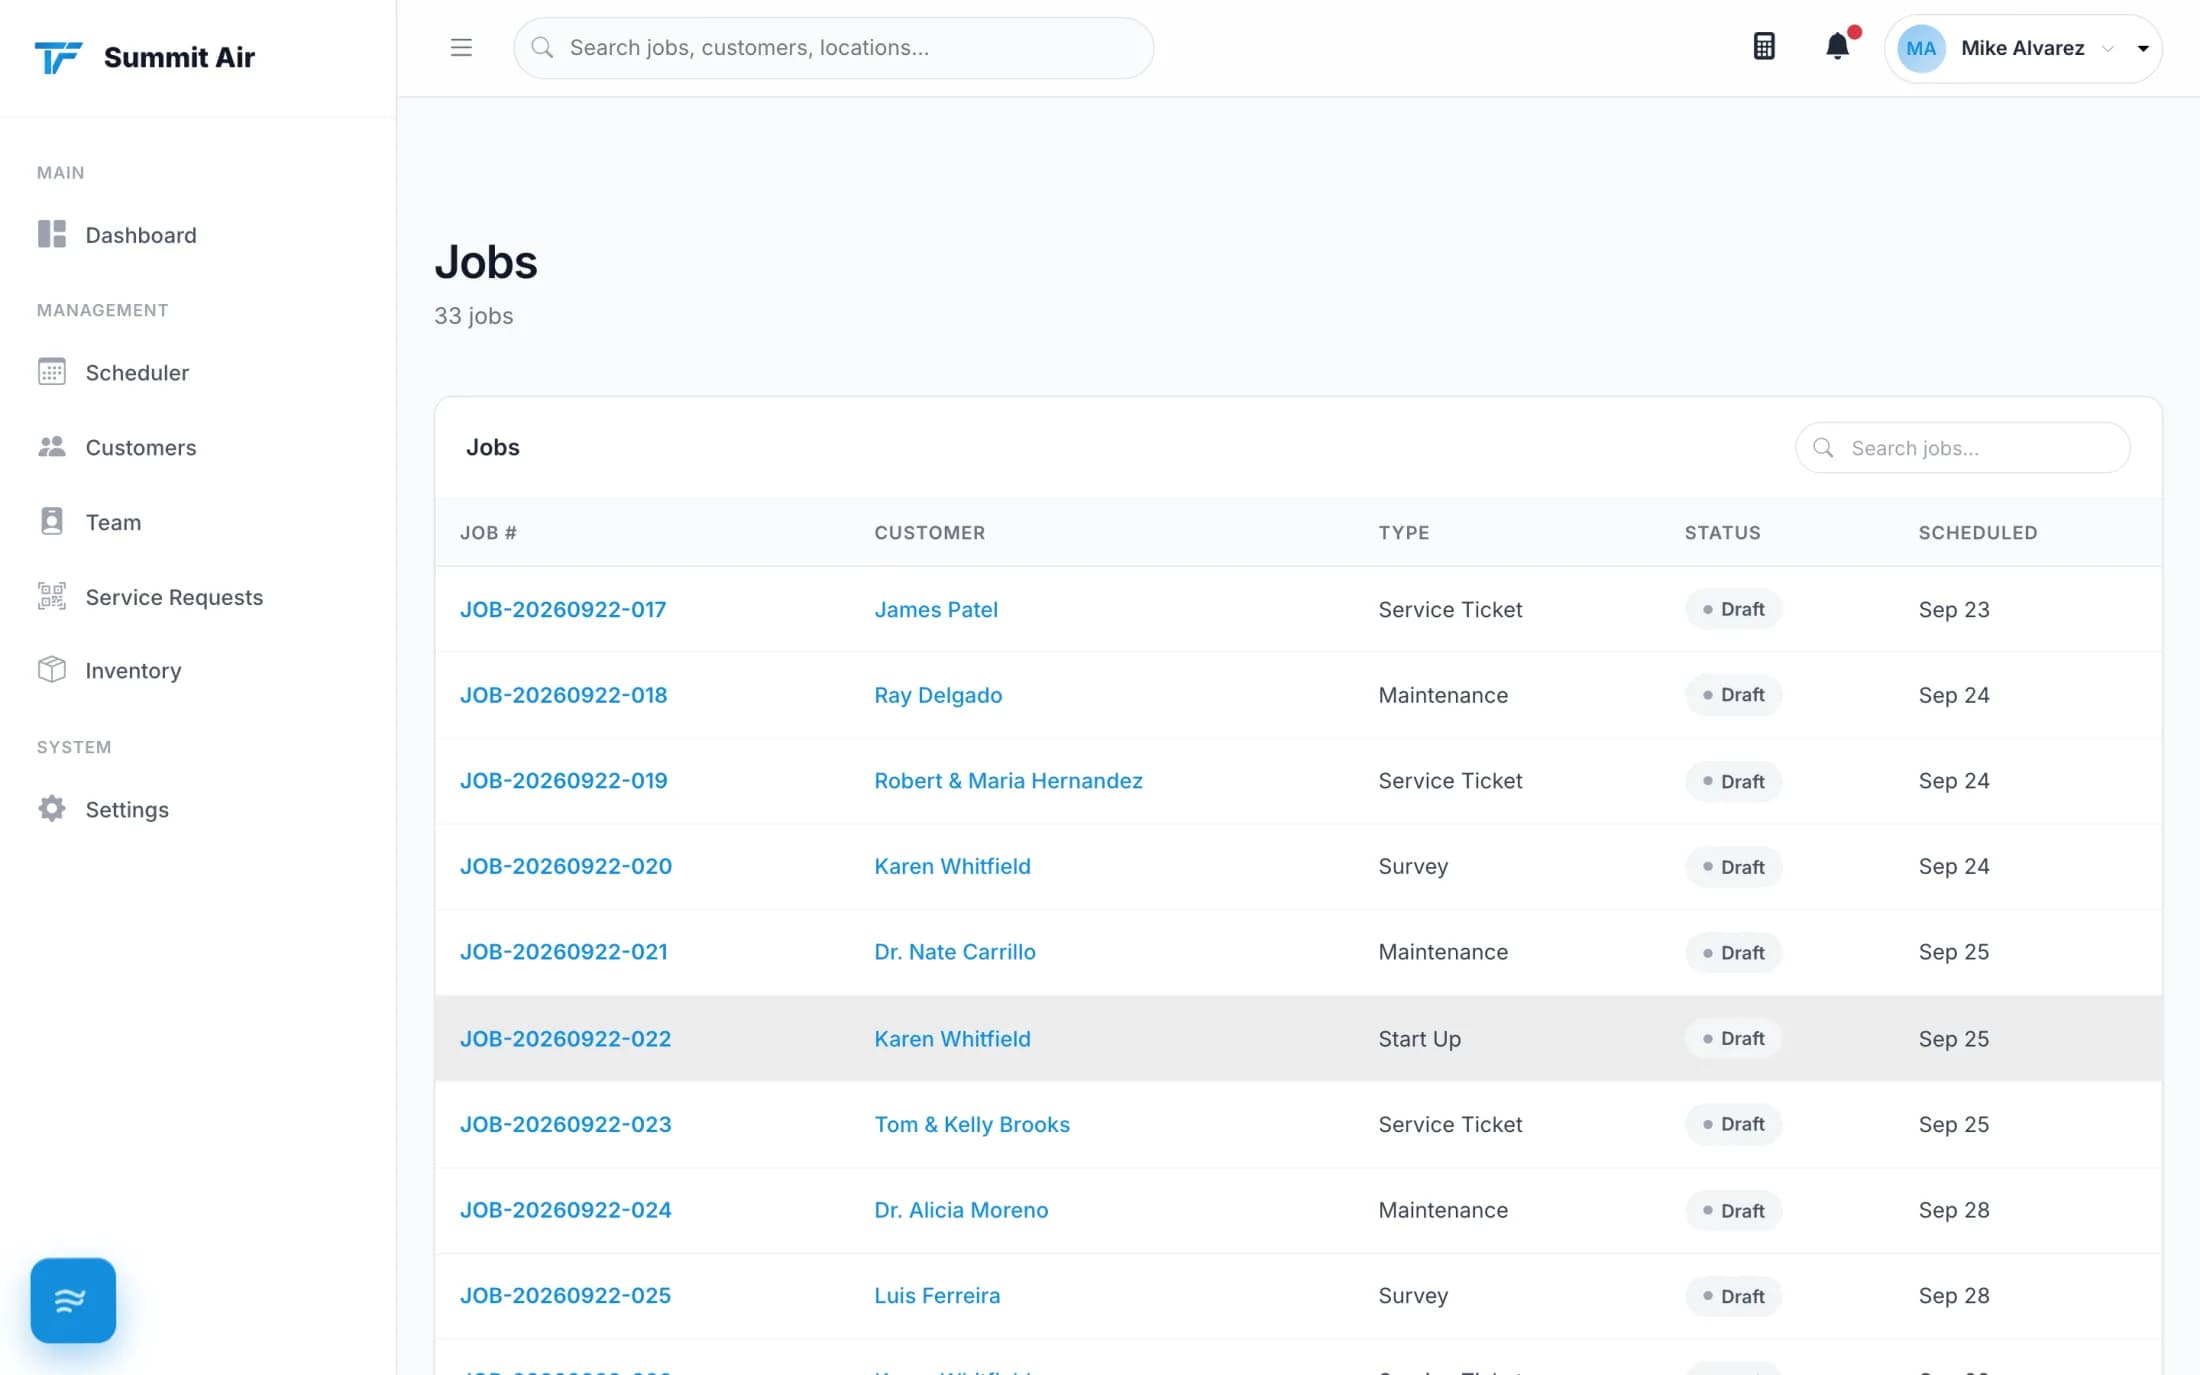
Task: Open customer Robert & Maria Hernandez
Action: click(x=1008, y=780)
